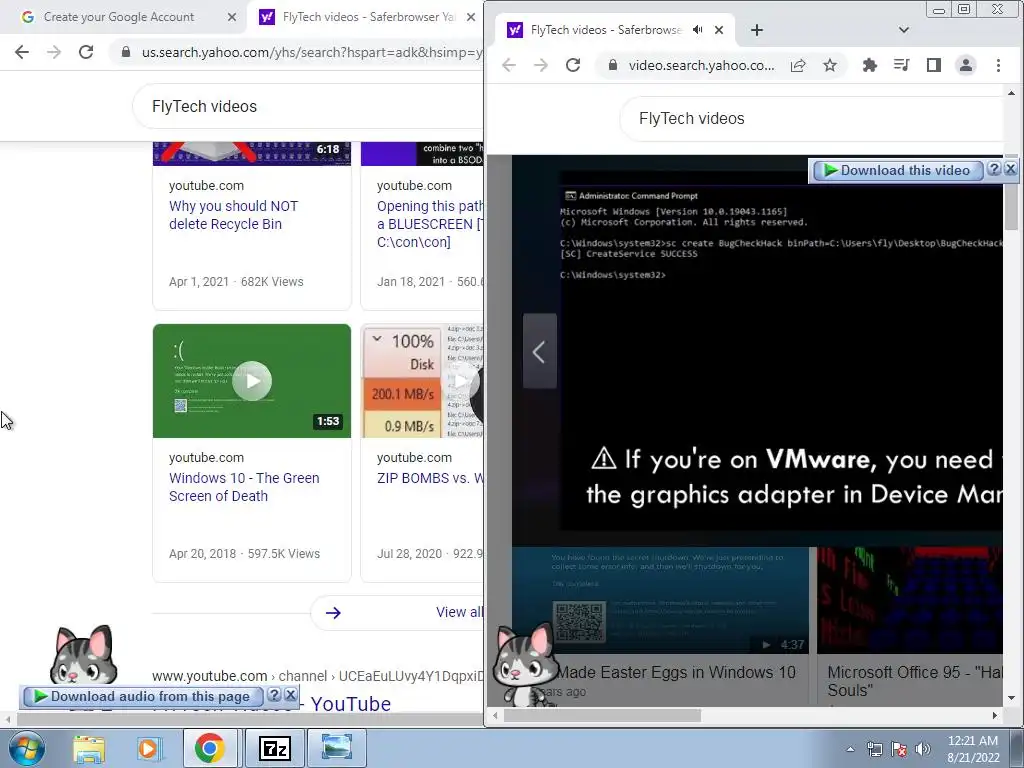Screen dimensions: 1024x768
Task: Open 7-Zip from the taskbar
Action: (274, 748)
